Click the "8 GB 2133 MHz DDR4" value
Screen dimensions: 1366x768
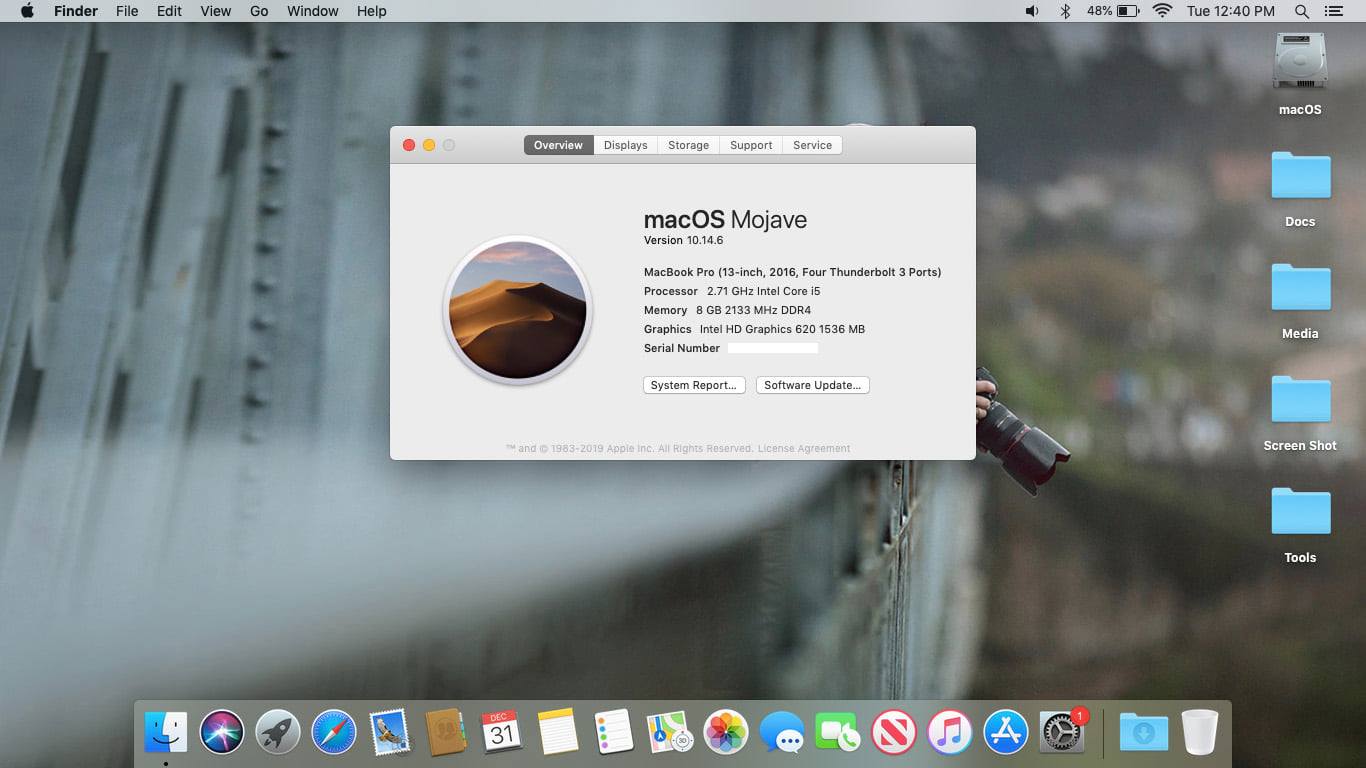pyautogui.click(x=754, y=310)
